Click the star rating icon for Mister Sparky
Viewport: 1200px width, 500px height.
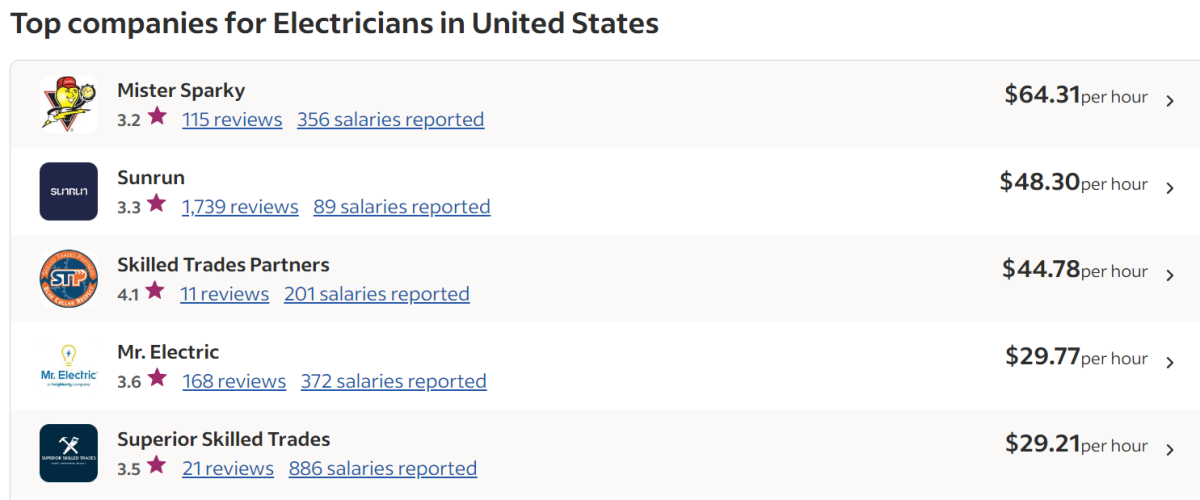[x=157, y=116]
